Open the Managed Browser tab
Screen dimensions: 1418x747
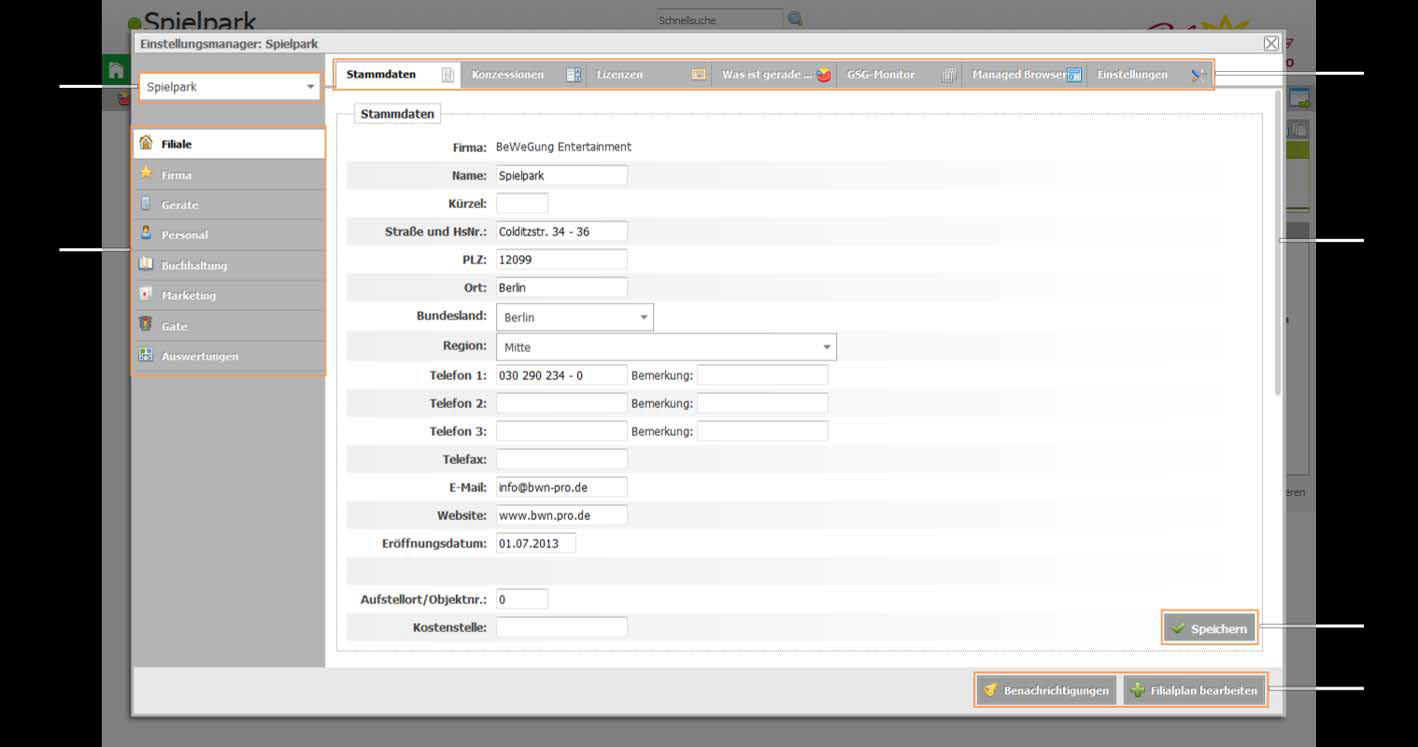point(1023,75)
